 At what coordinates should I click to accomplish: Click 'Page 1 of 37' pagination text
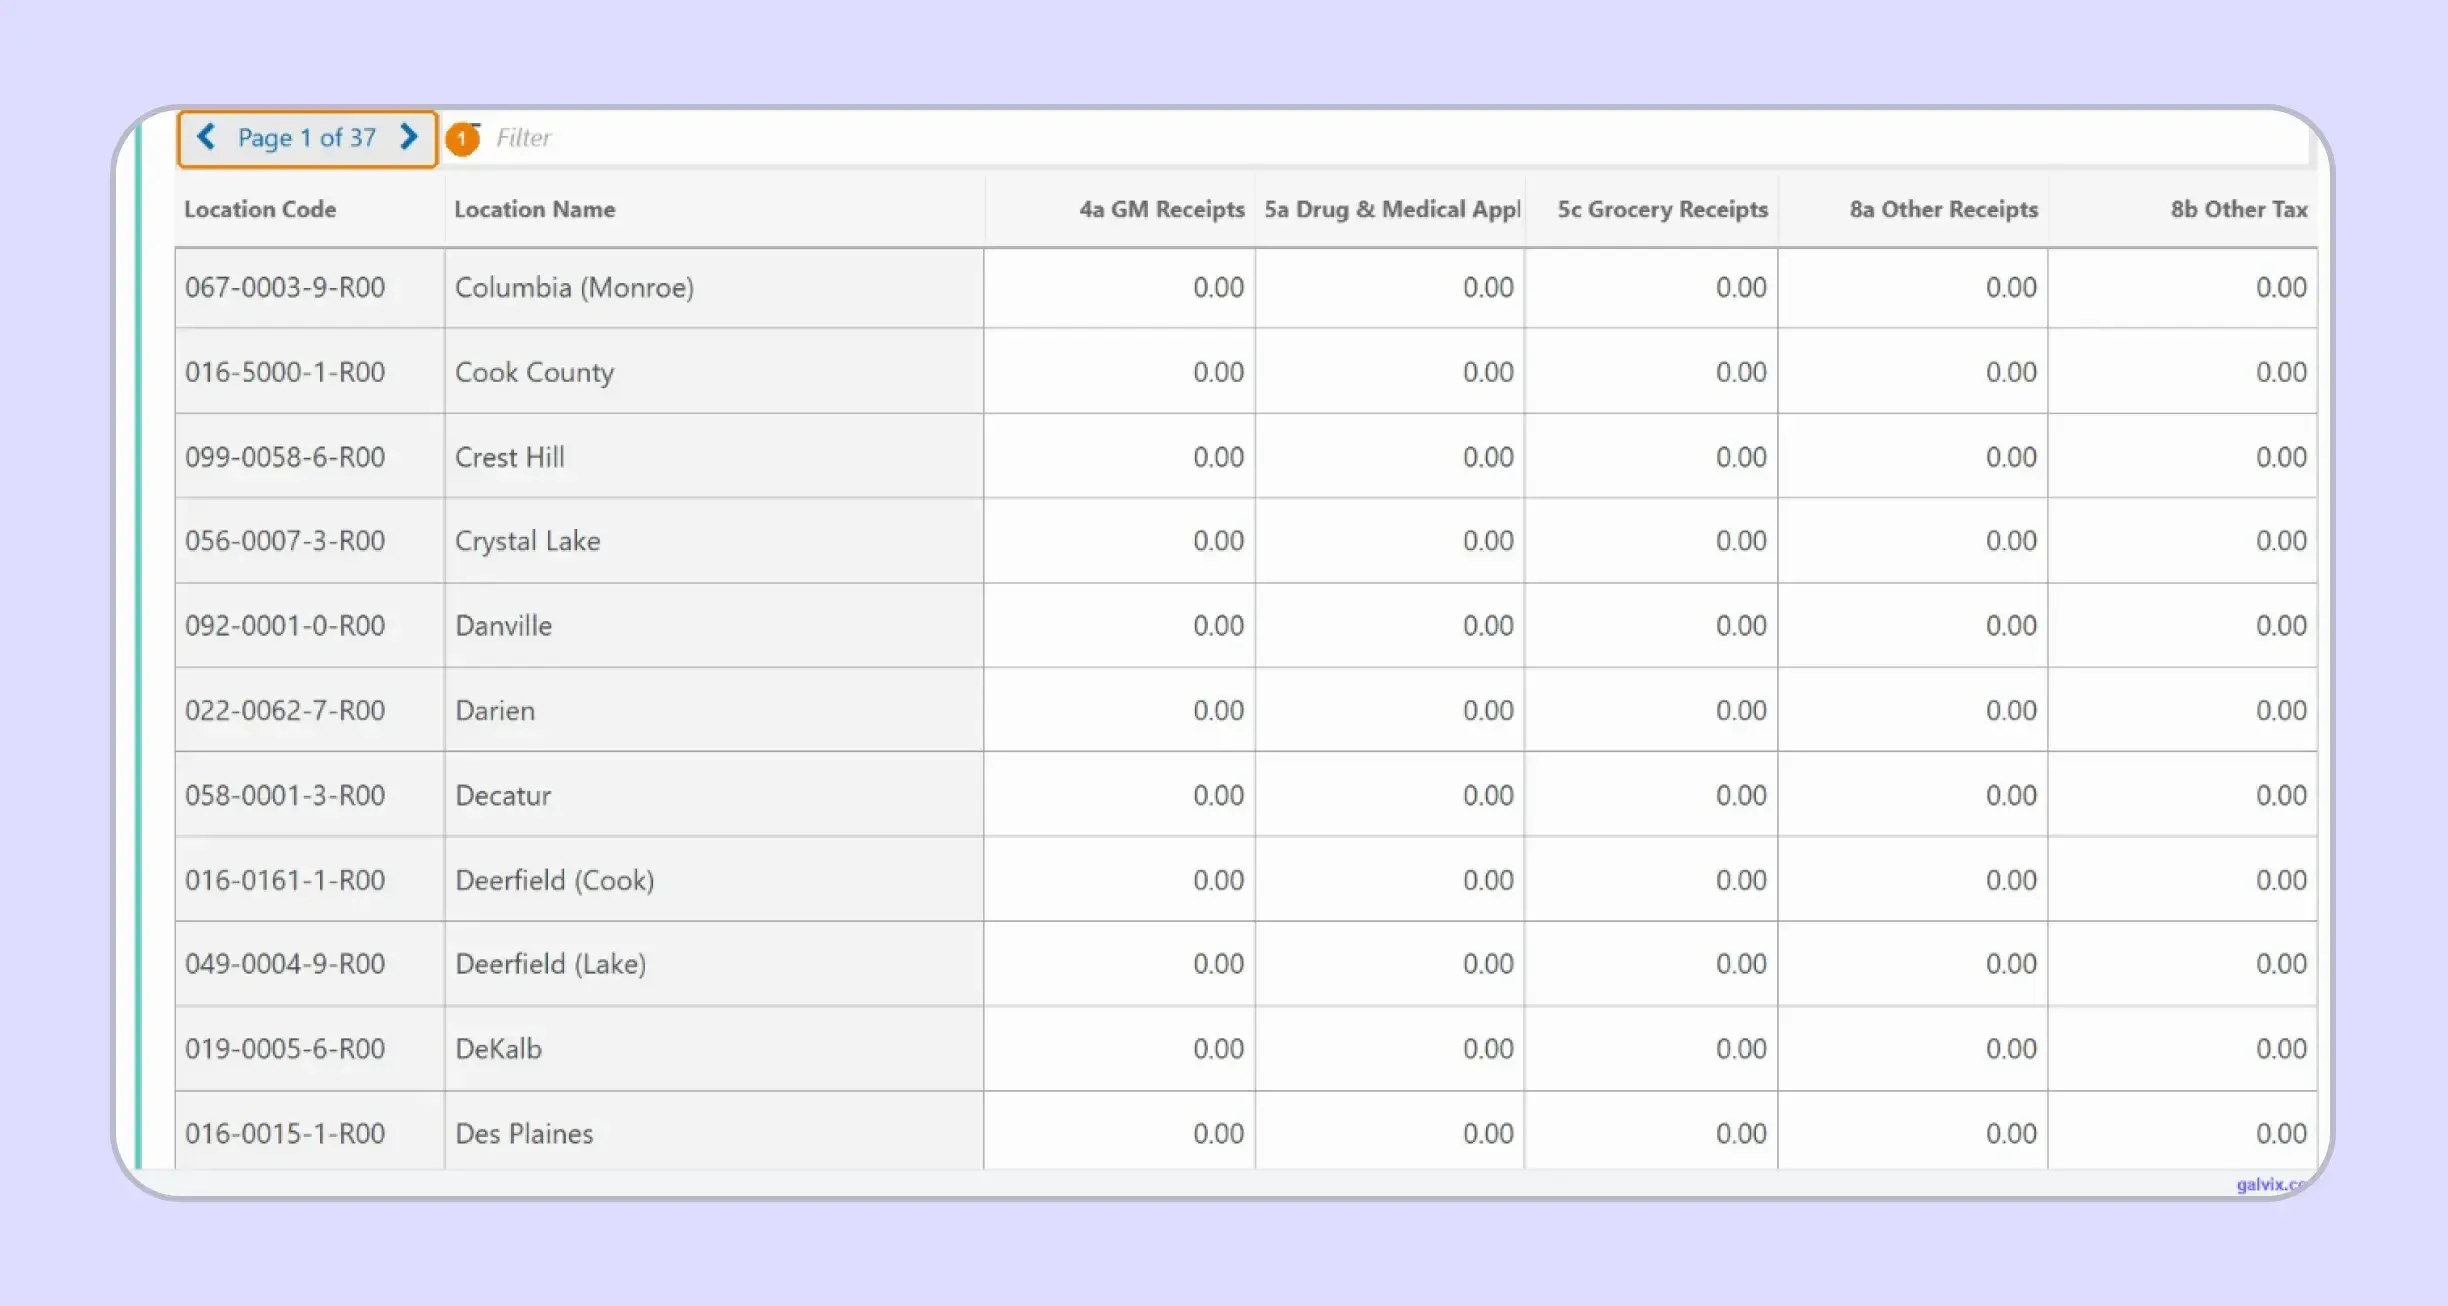[x=307, y=138]
